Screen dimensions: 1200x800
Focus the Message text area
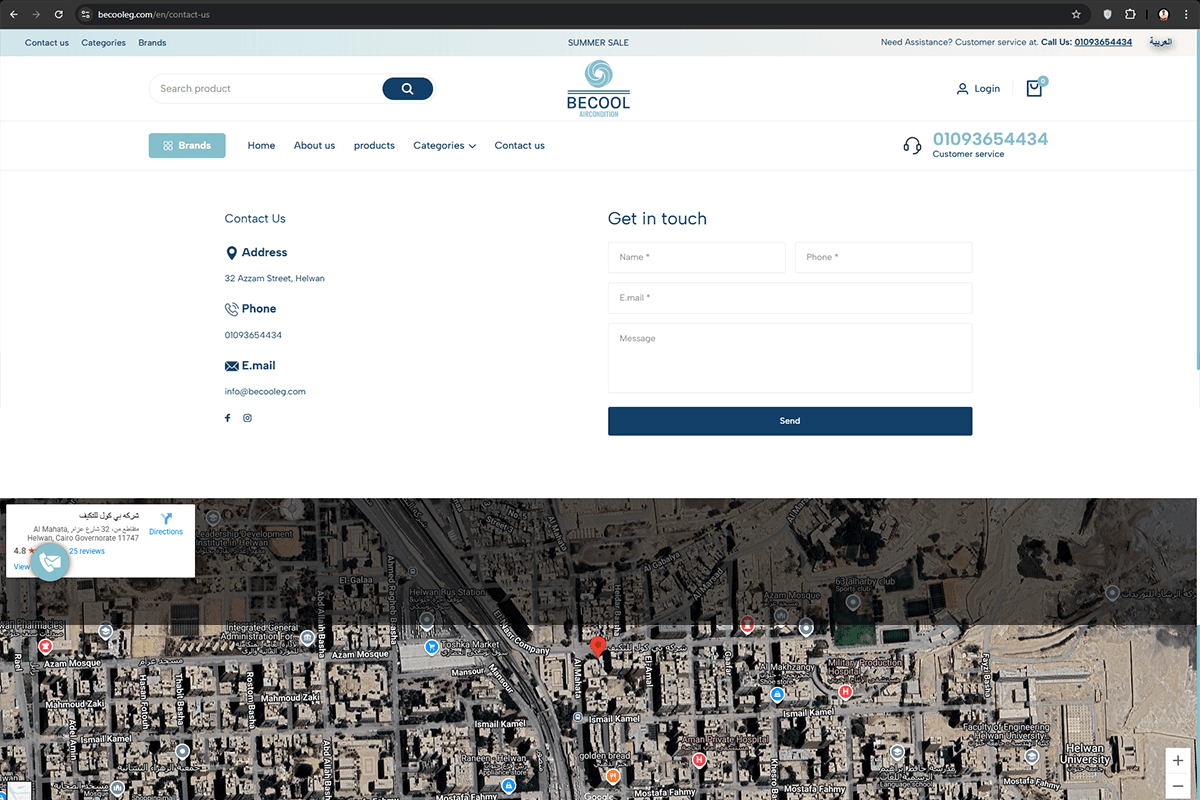click(x=789, y=358)
